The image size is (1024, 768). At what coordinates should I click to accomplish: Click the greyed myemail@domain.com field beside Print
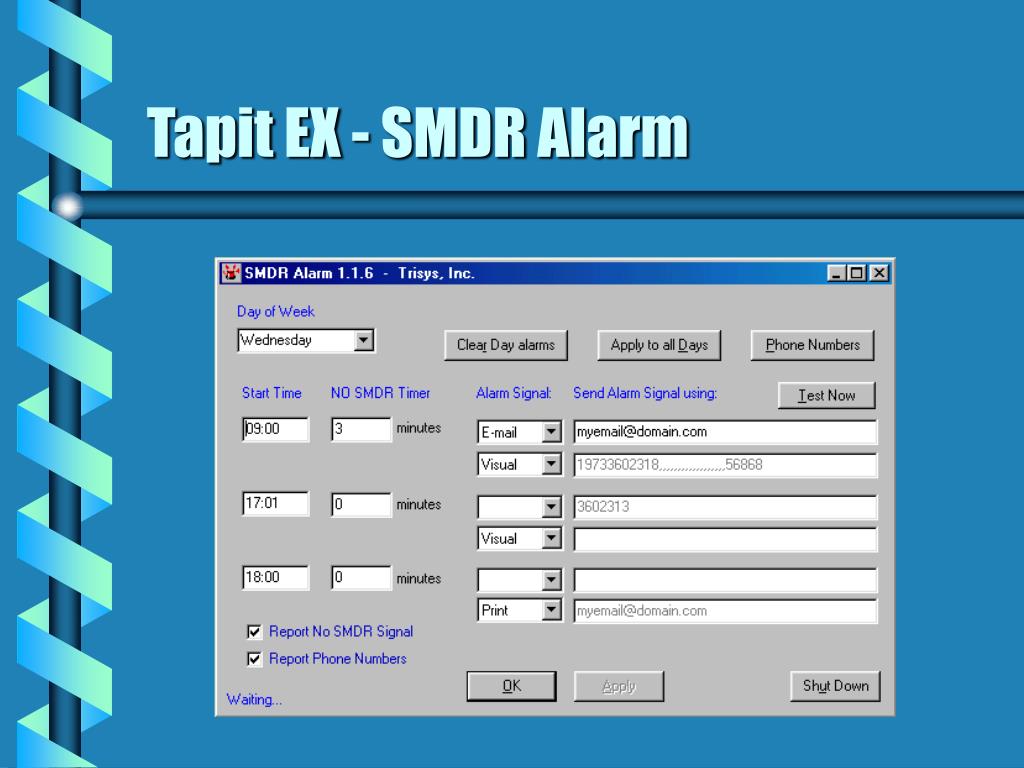pyautogui.click(x=725, y=611)
